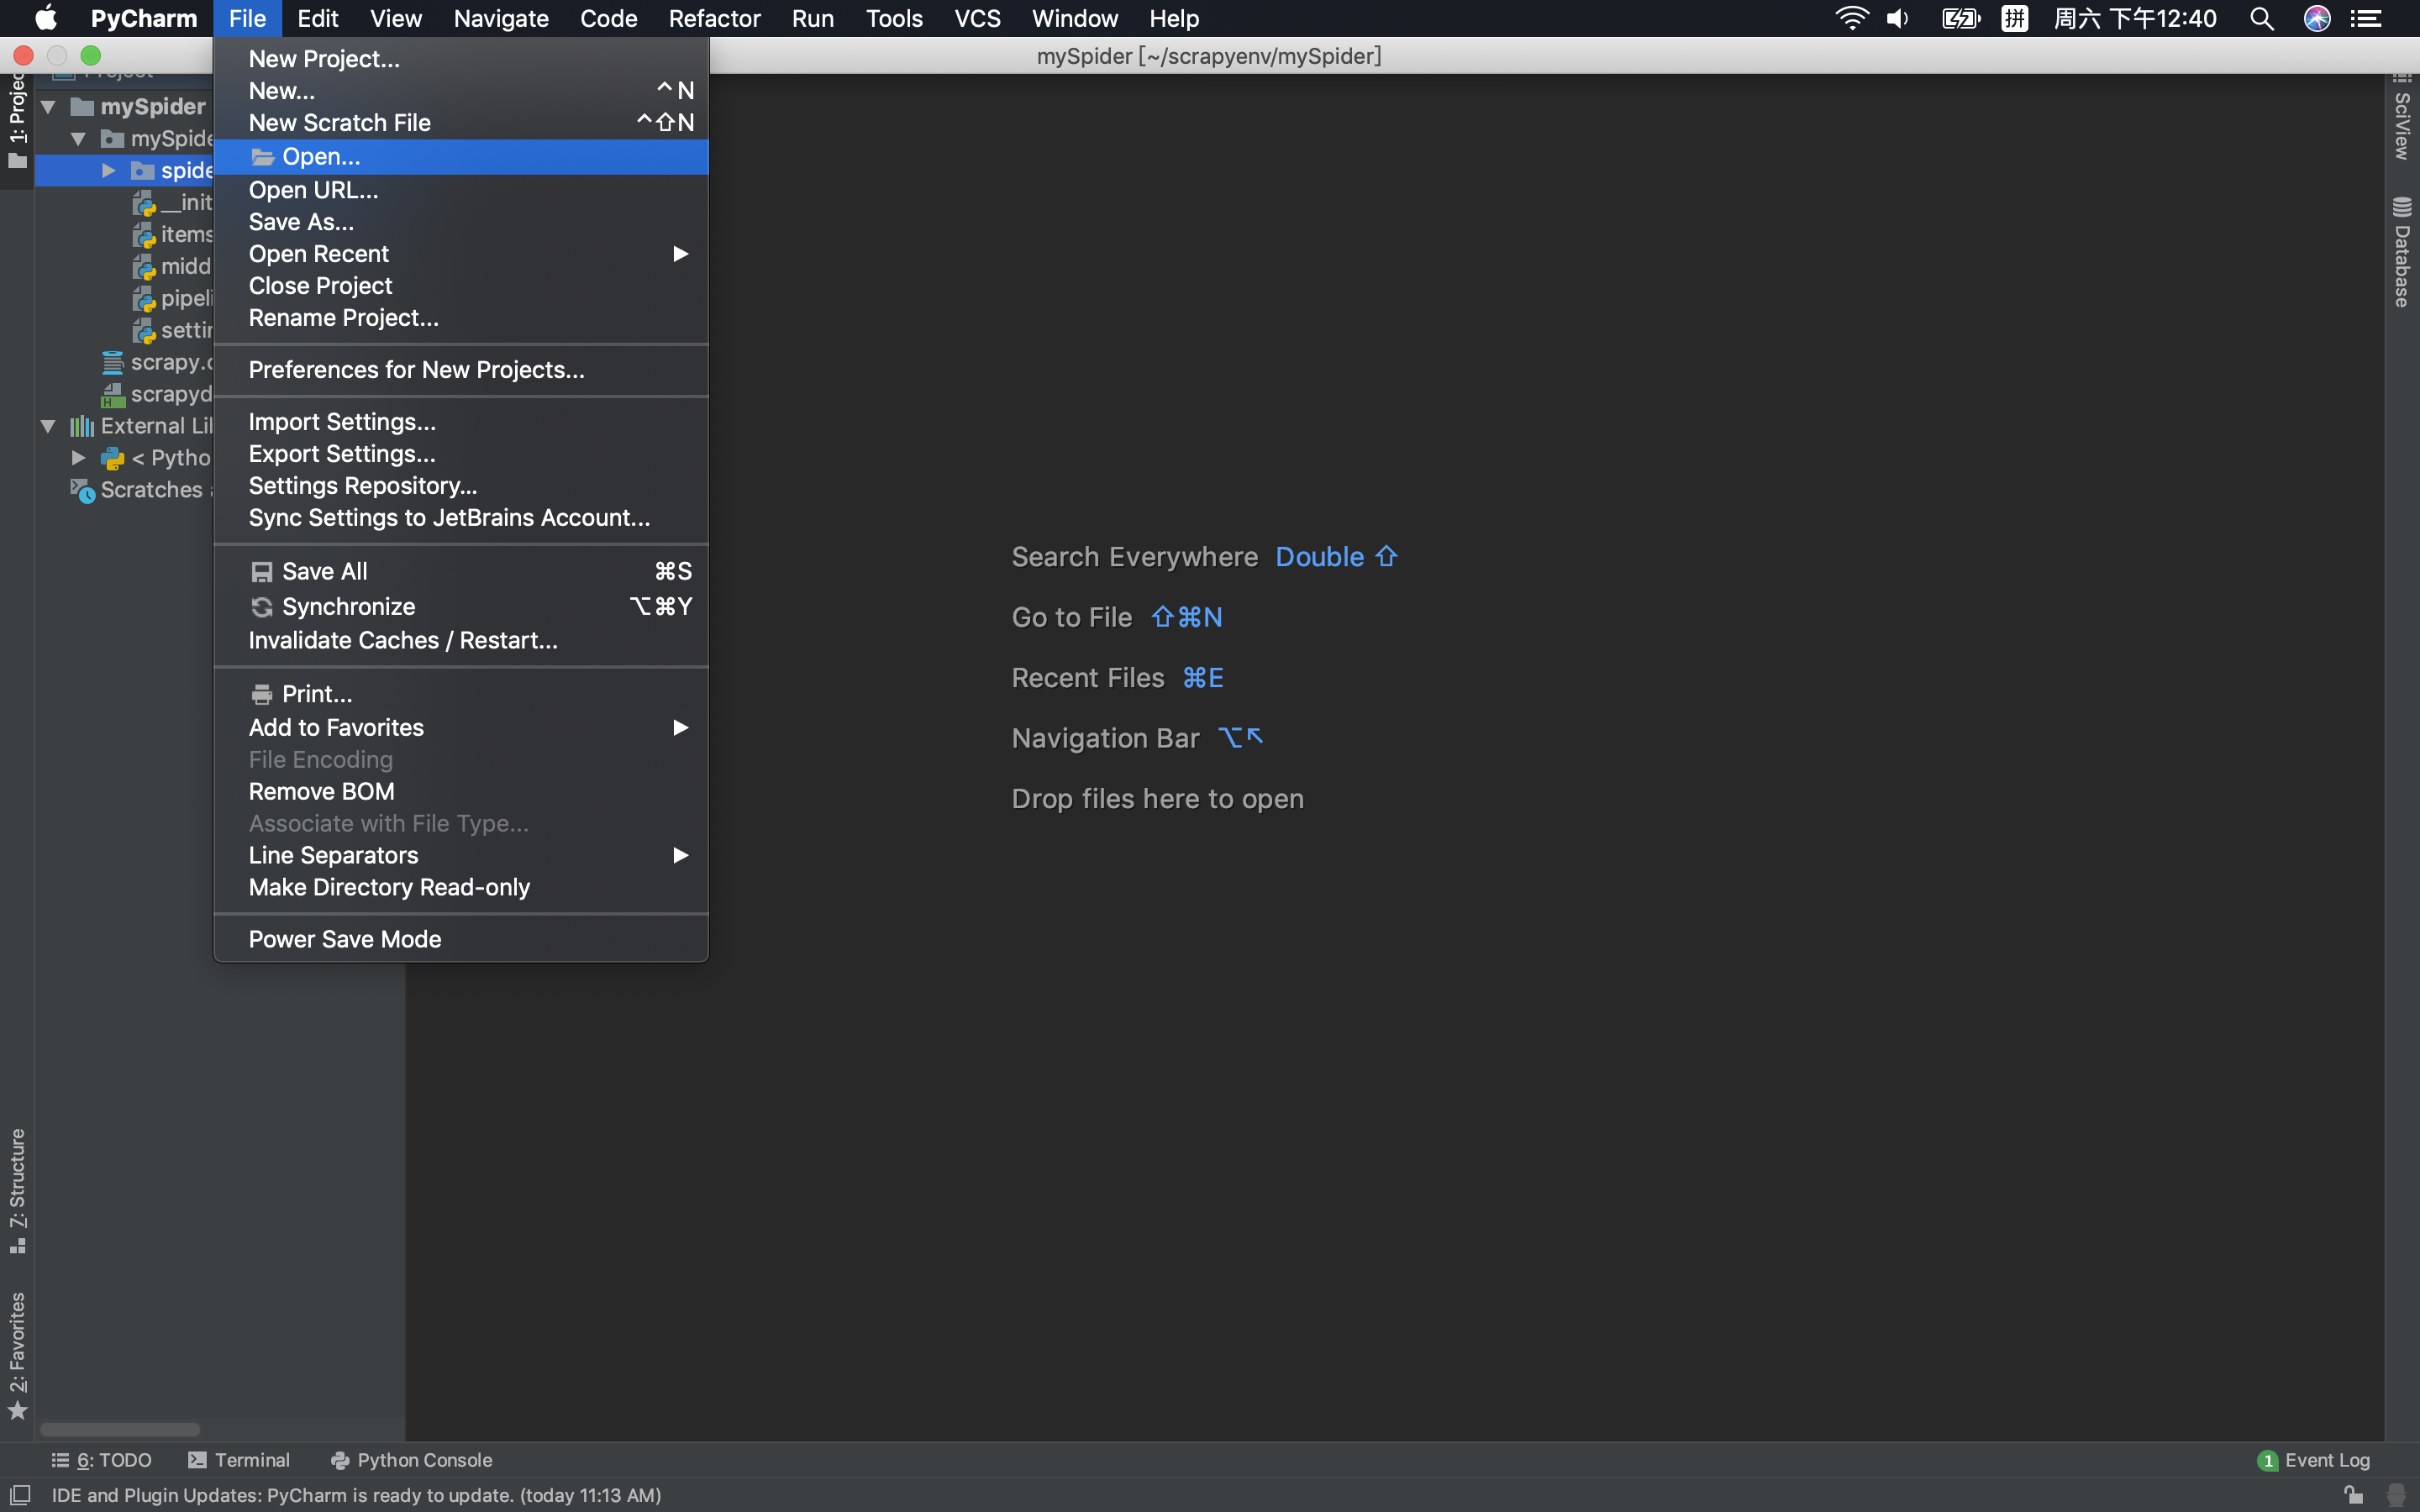Click the Save All disk icon
This screenshot has height=1512, width=2420.
(x=261, y=572)
